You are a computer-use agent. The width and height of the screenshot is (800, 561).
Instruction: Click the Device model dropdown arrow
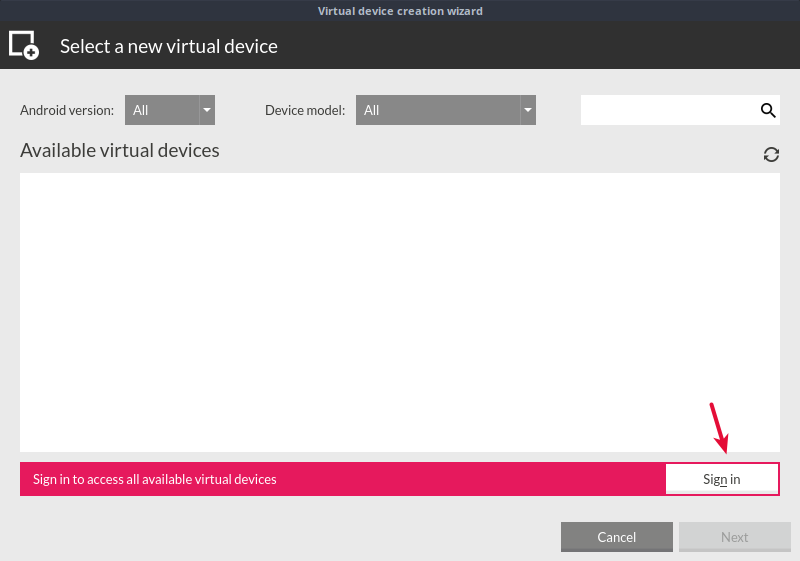click(x=528, y=110)
